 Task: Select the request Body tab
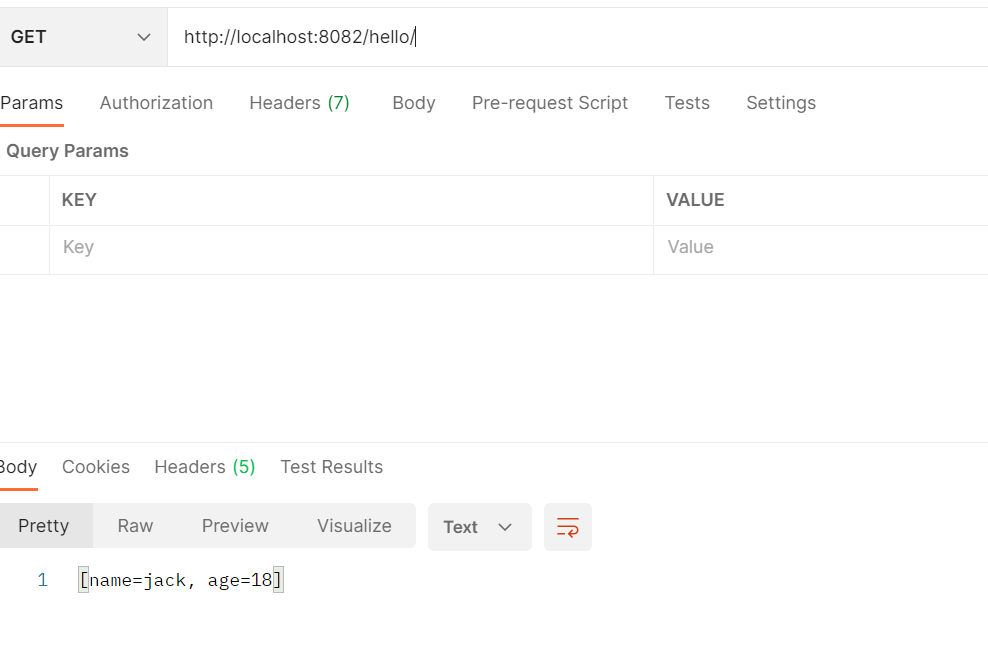pos(413,103)
